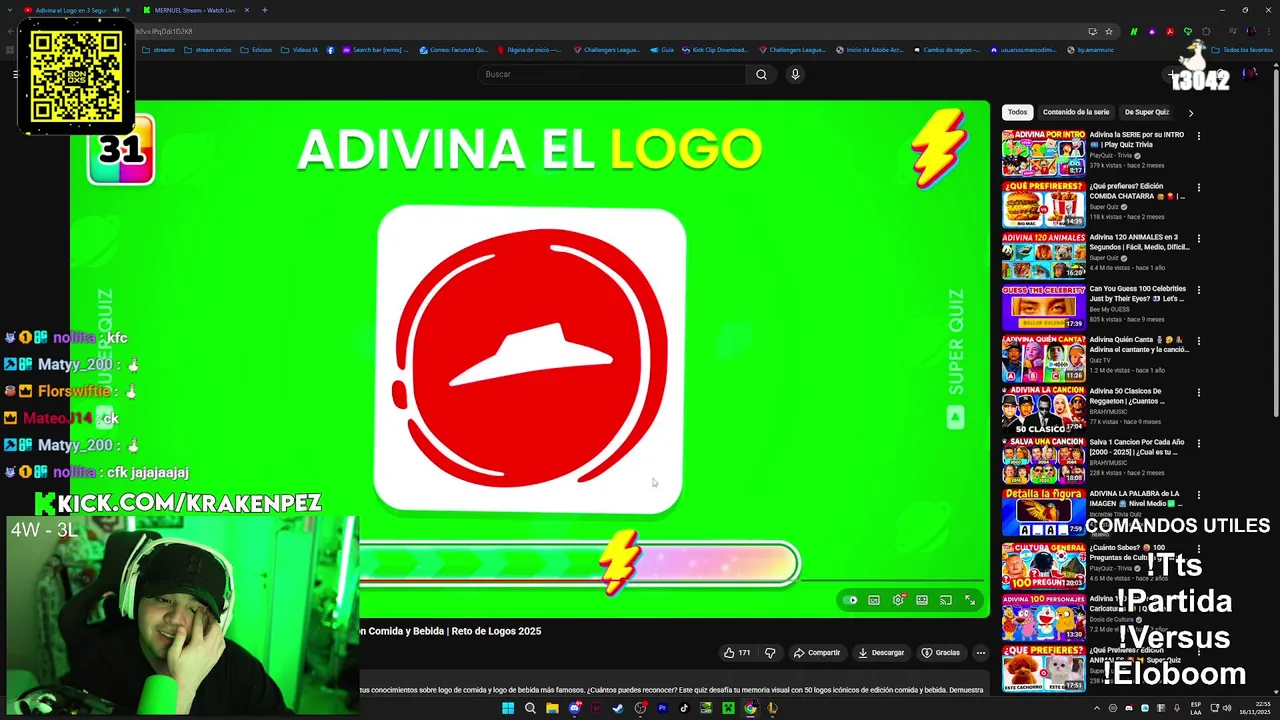Image resolution: width=1280 pixels, height=720 pixels.
Task: Open League of Legends taskbar icon
Action: (772, 708)
